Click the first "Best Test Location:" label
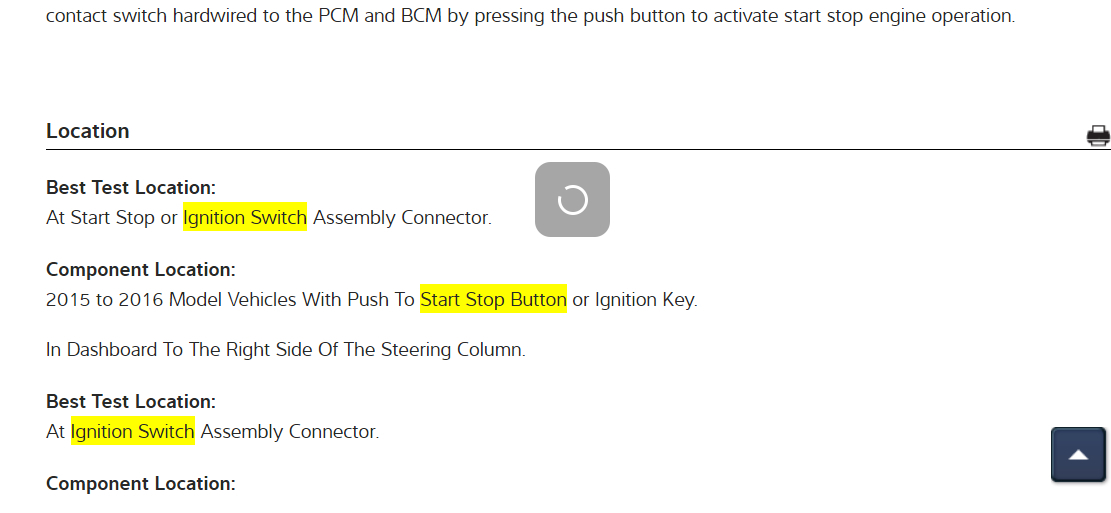 (131, 187)
